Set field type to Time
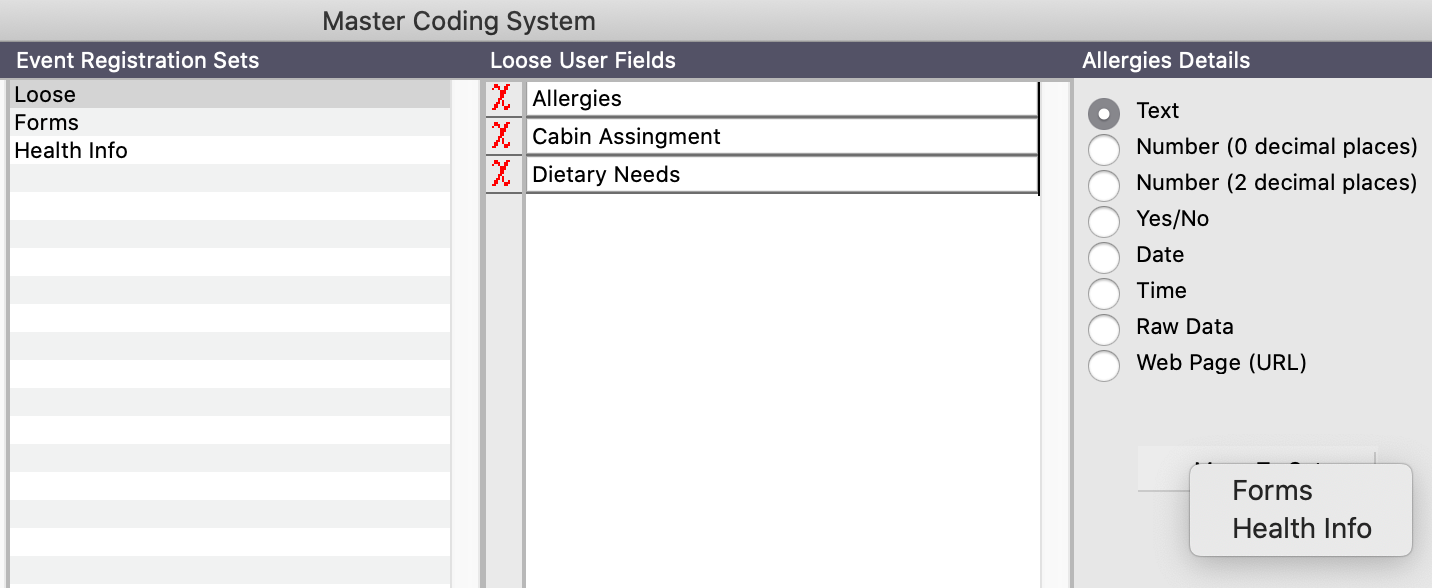Image resolution: width=1432 pixels, height=588 pixels. pos(1104,293)
